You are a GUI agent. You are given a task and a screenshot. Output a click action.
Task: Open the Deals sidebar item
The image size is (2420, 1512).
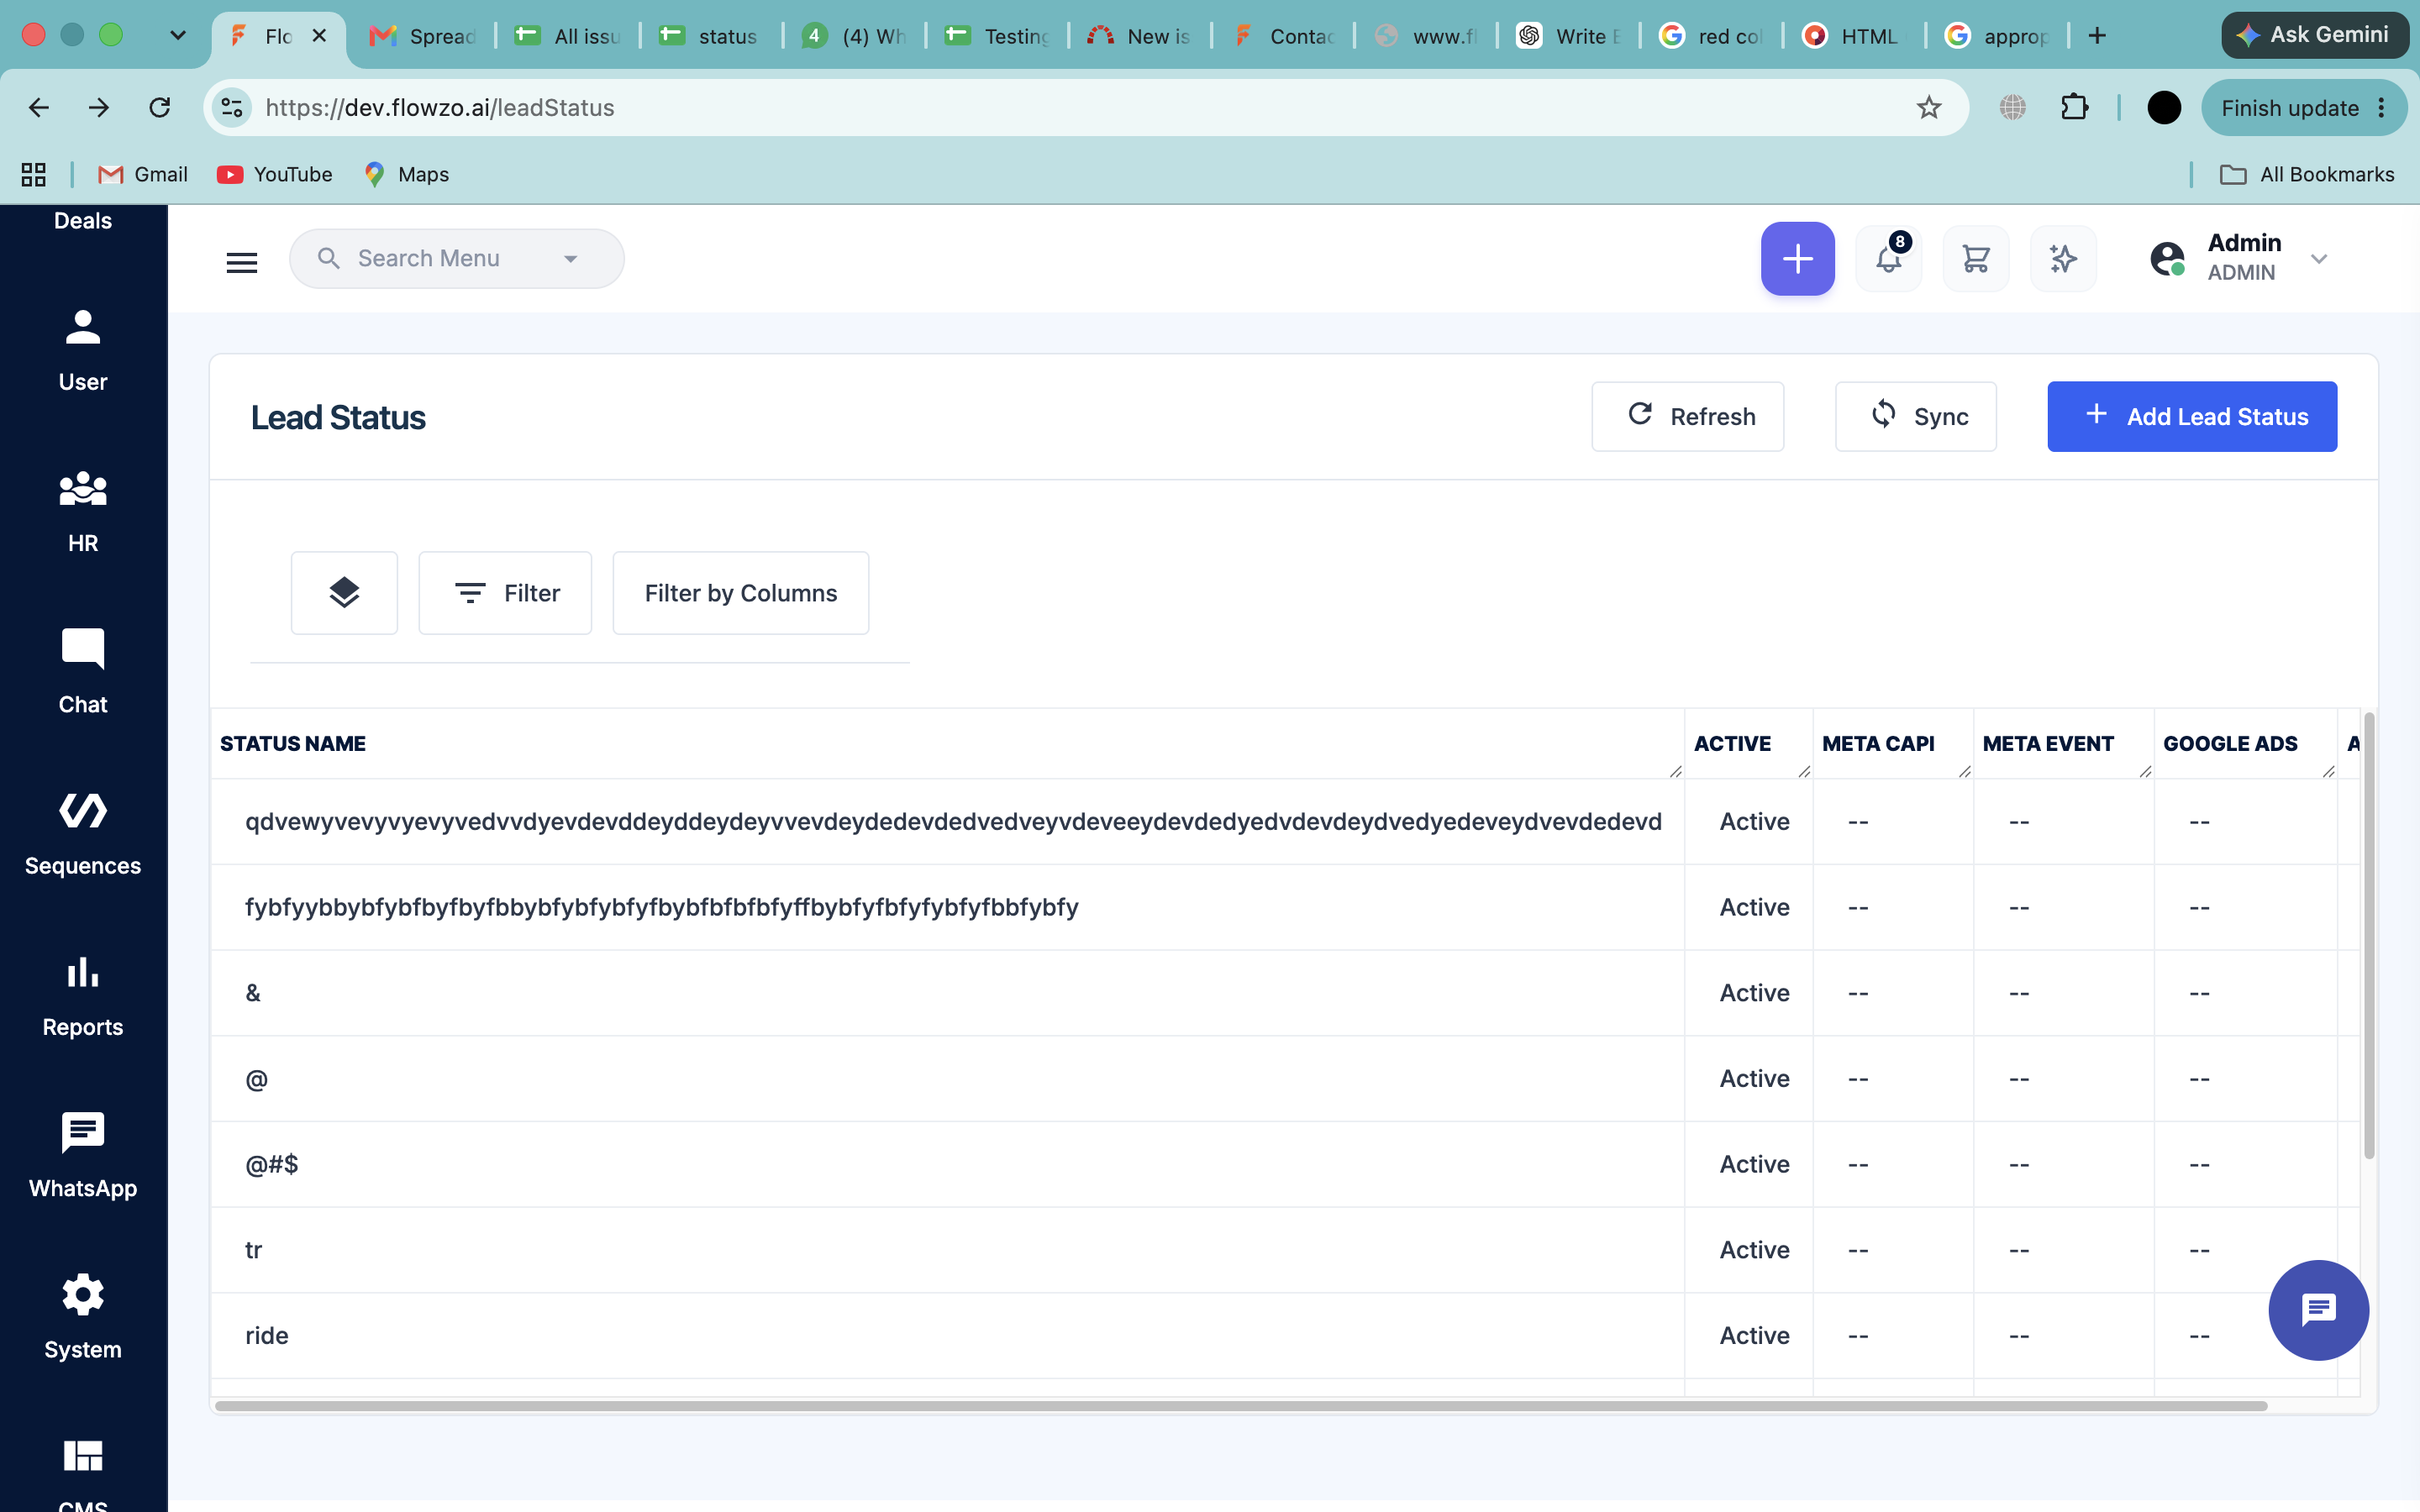pyautogui.click(x=83, y=221)
